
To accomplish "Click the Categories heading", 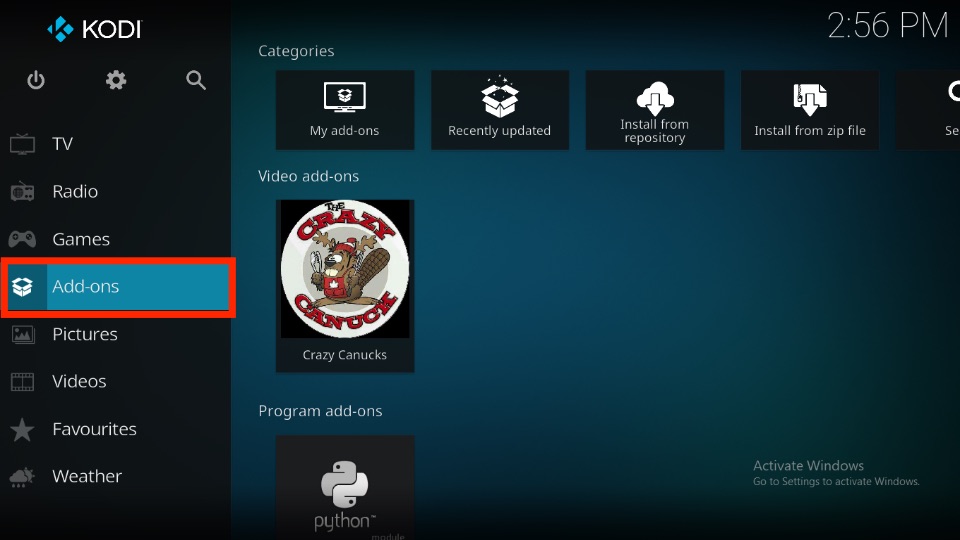I will pyautogui.click(x=296, y=51).
